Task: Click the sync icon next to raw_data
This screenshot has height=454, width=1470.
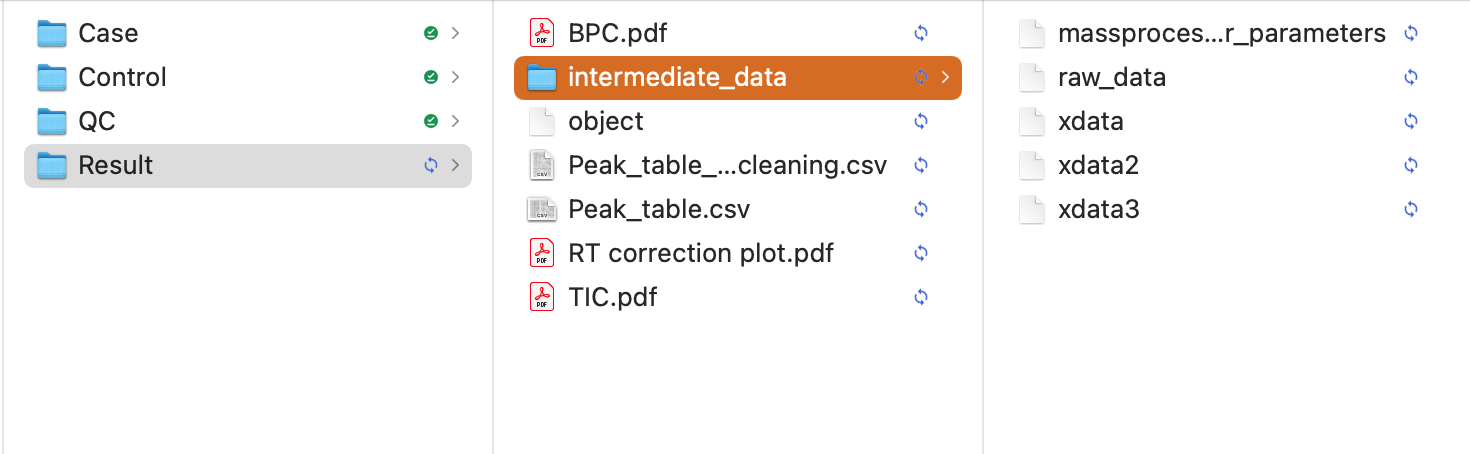Action: coord(1411,77)
